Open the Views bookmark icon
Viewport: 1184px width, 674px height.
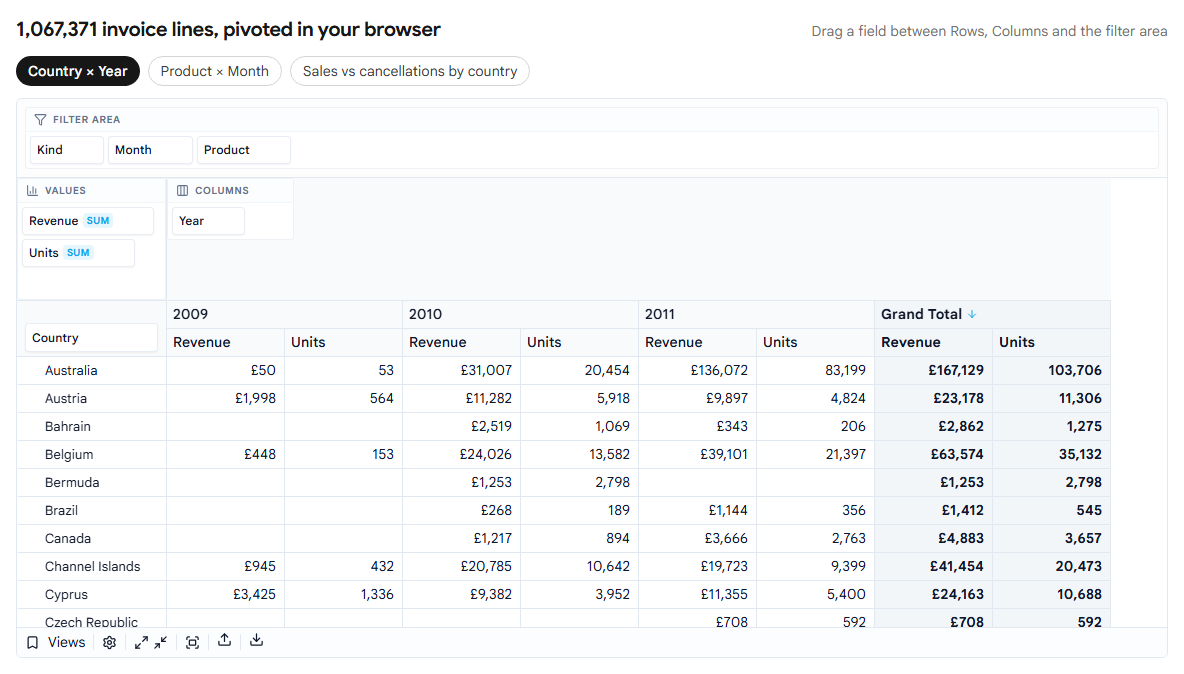pos(32,642)
